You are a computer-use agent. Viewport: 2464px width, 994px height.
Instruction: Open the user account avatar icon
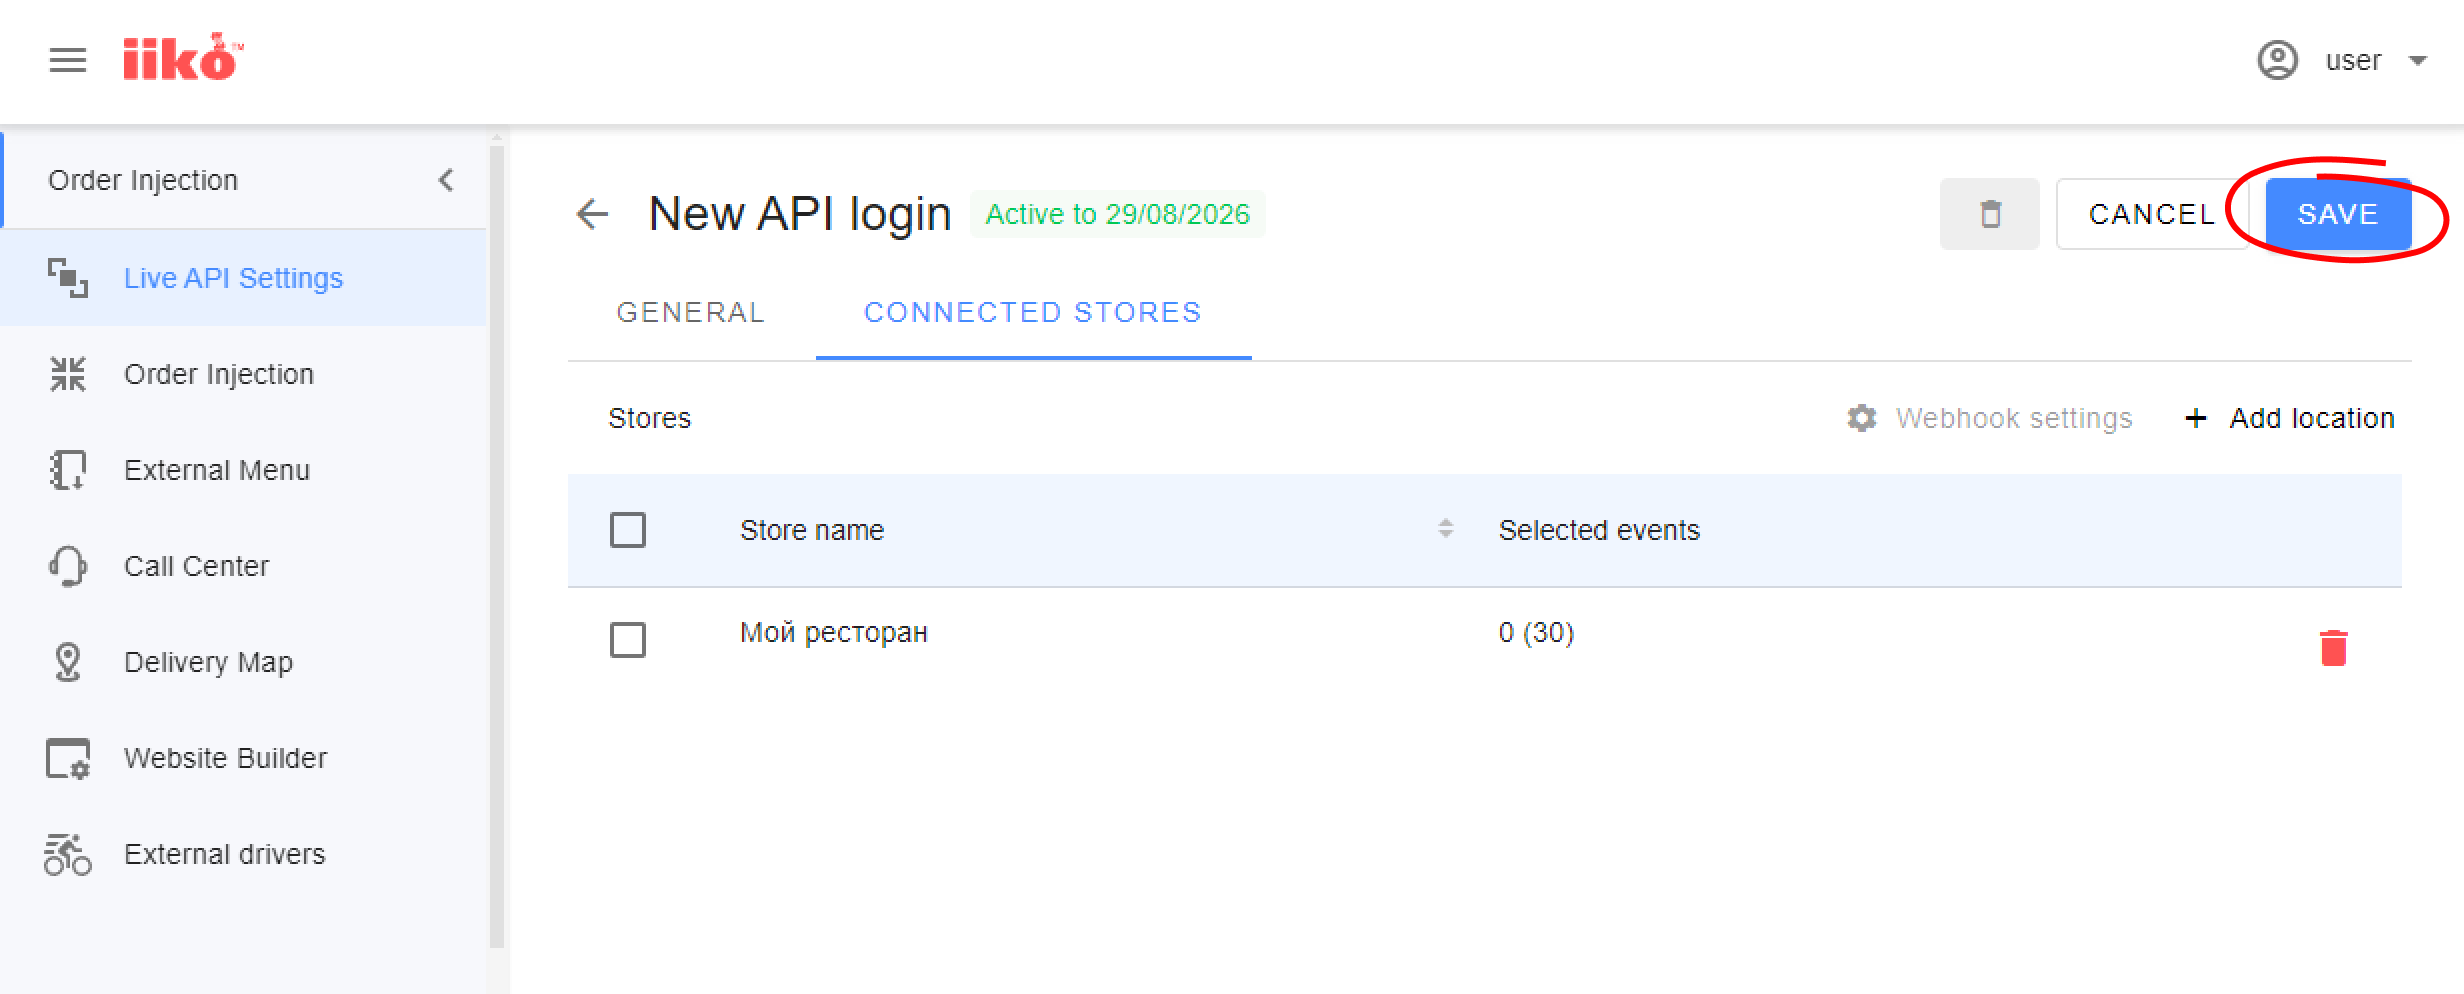pyautogui.click(x=2277, y=60)
